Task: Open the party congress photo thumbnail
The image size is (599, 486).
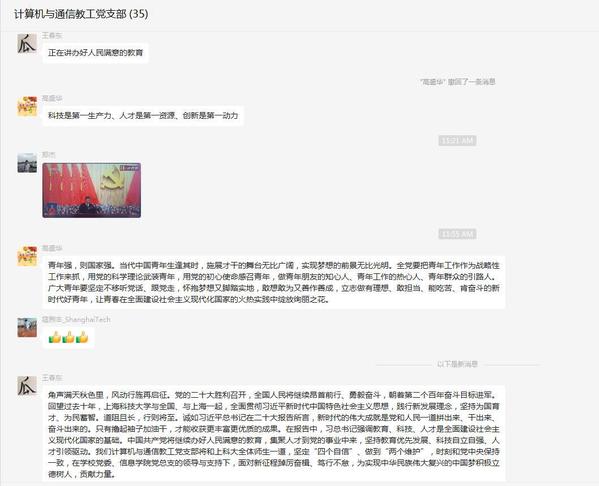Action: coord(92,190)
